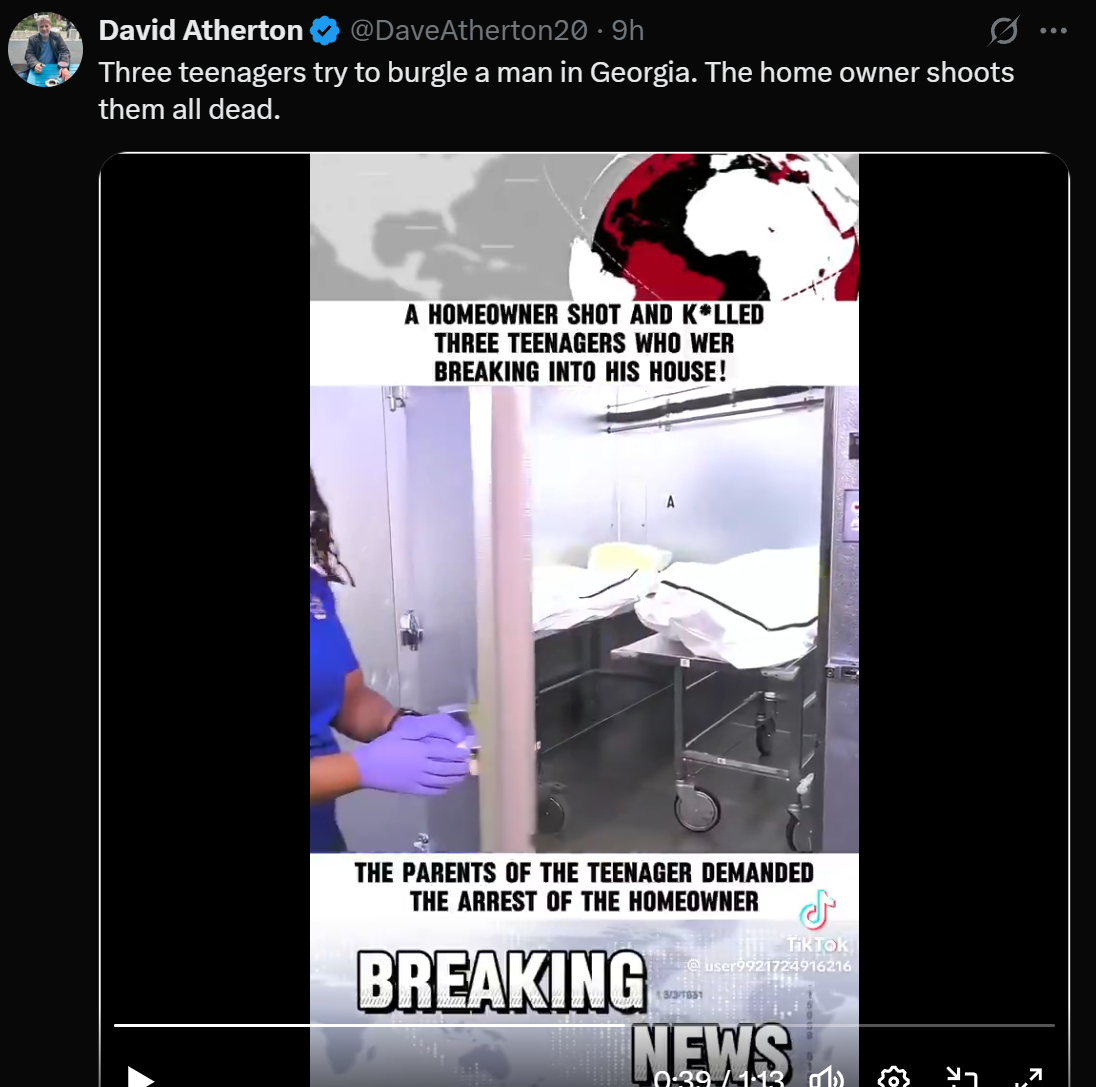This screenshot has width=1096, height=1087.
Task: Switch video to picture-in-picture mode
Action: 961,1077
